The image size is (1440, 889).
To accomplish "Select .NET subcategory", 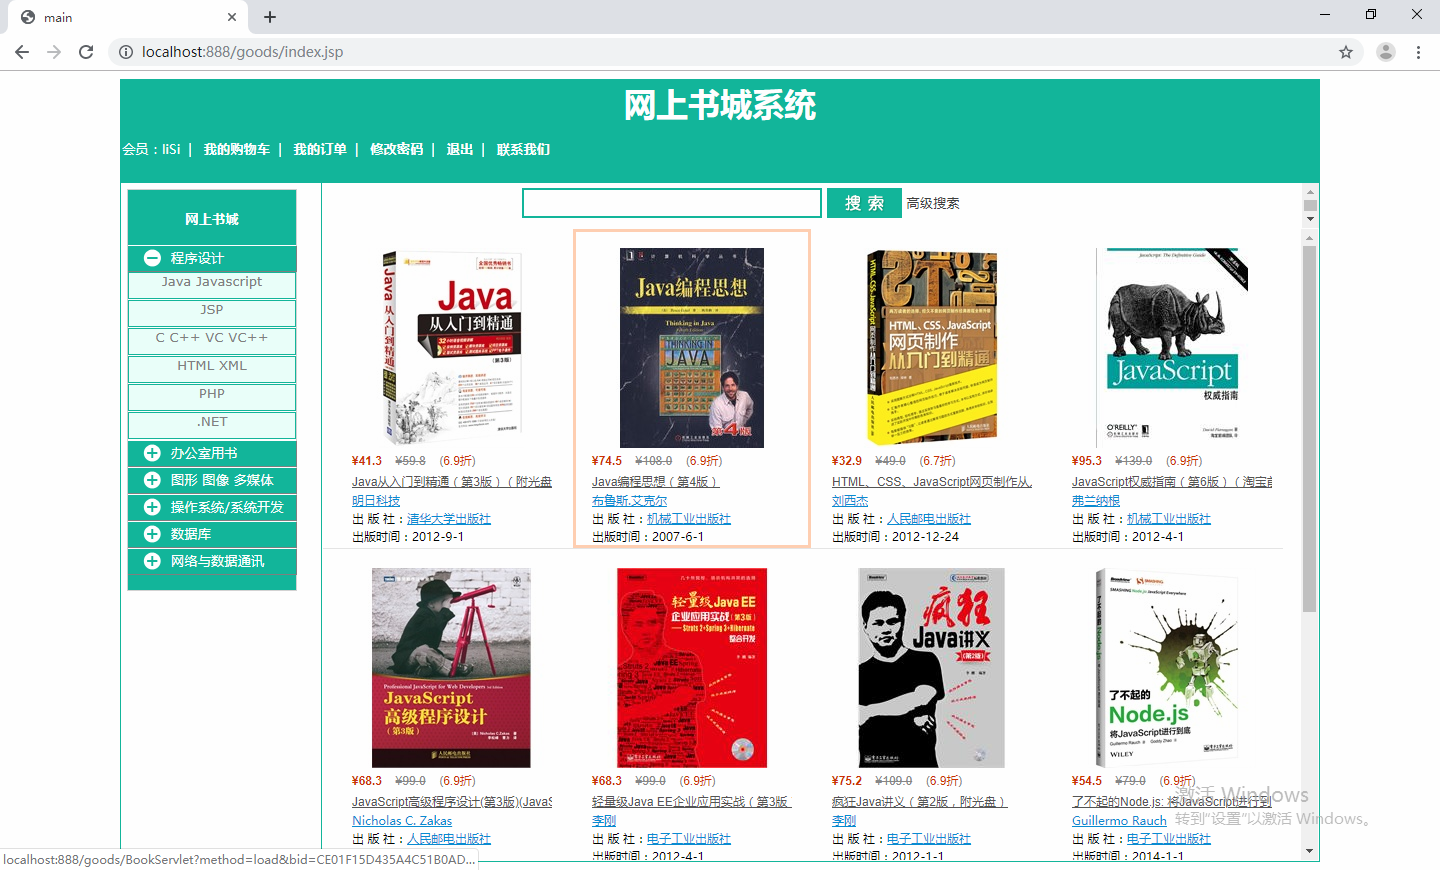I will point(212,423).
